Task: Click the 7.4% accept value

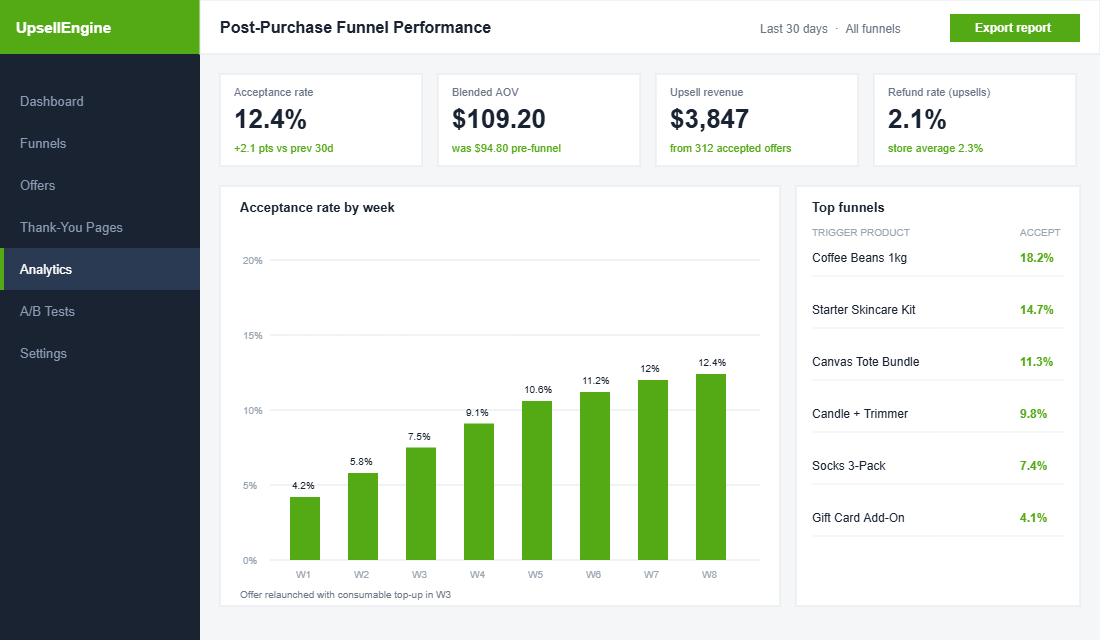Action: (1033, 465)
